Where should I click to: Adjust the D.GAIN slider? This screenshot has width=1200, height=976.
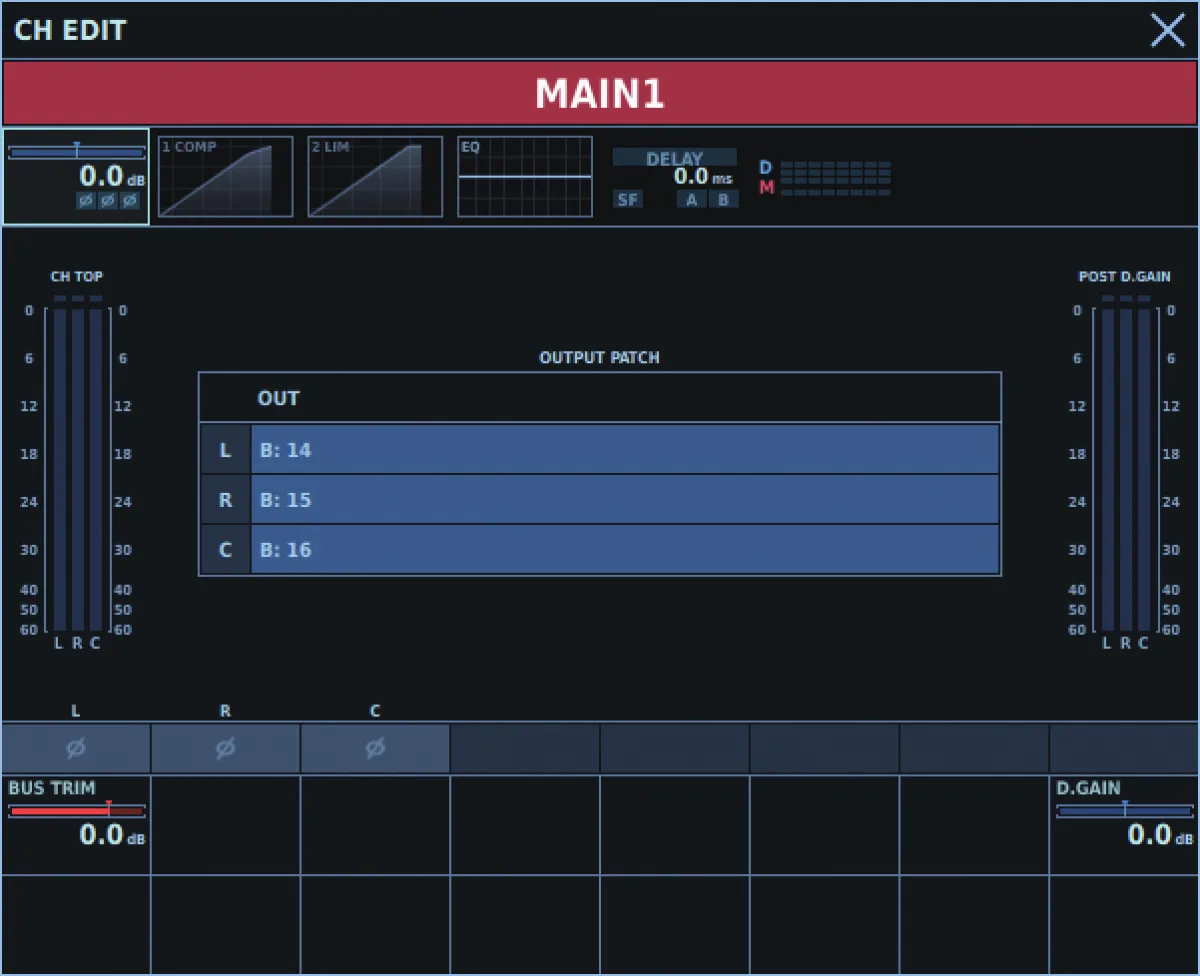coord(1125,810)
